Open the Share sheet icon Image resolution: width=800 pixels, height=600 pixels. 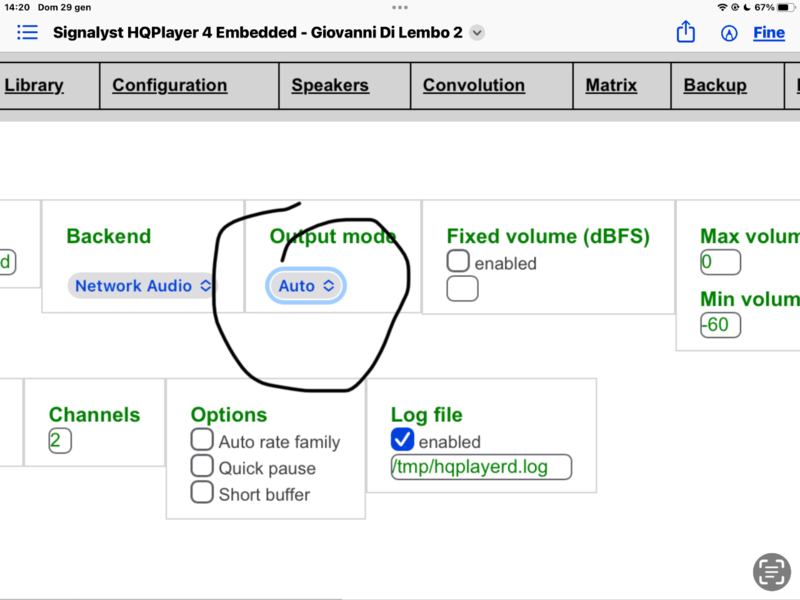click(686, 32)
